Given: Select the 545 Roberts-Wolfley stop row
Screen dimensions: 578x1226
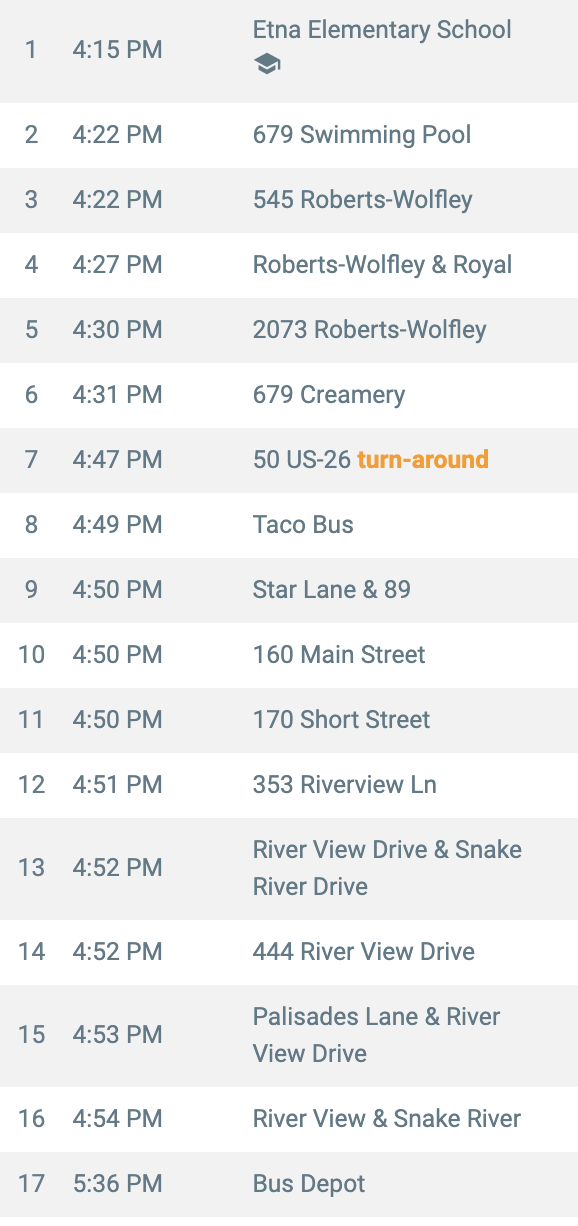Looking at the screenshot, I should [x=289, y=200].
